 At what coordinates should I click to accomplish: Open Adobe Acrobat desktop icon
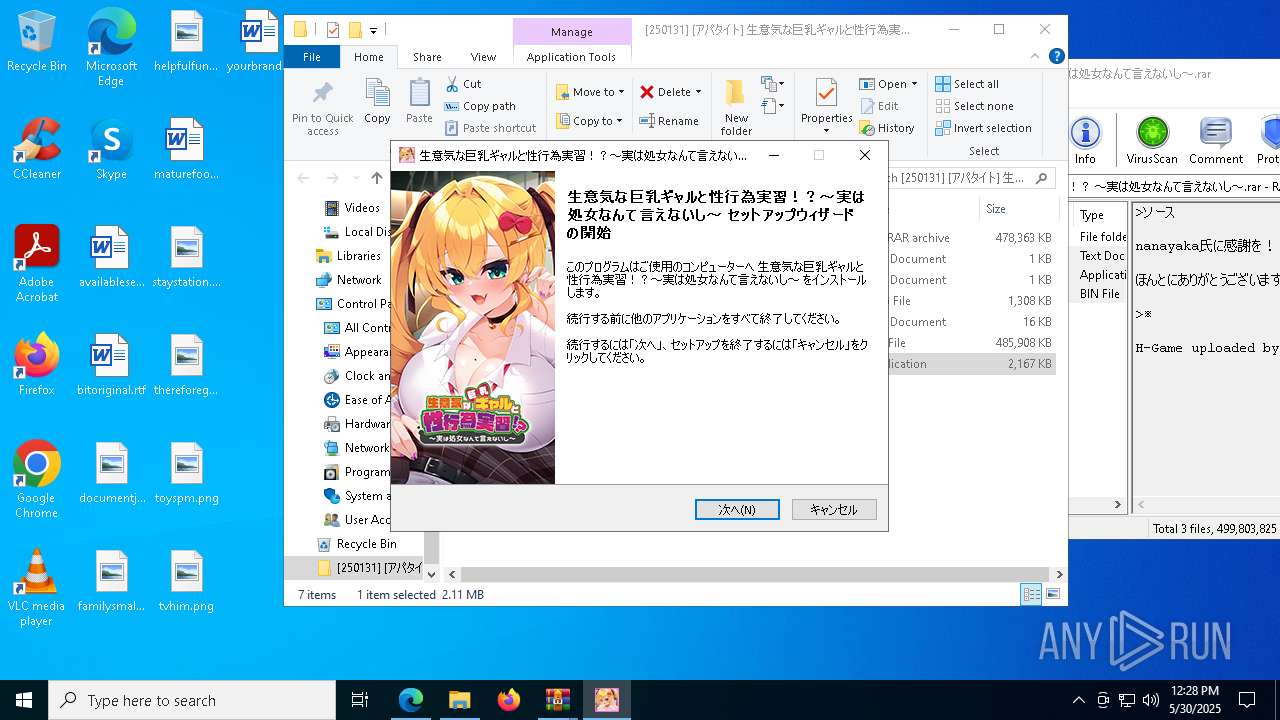37,264
